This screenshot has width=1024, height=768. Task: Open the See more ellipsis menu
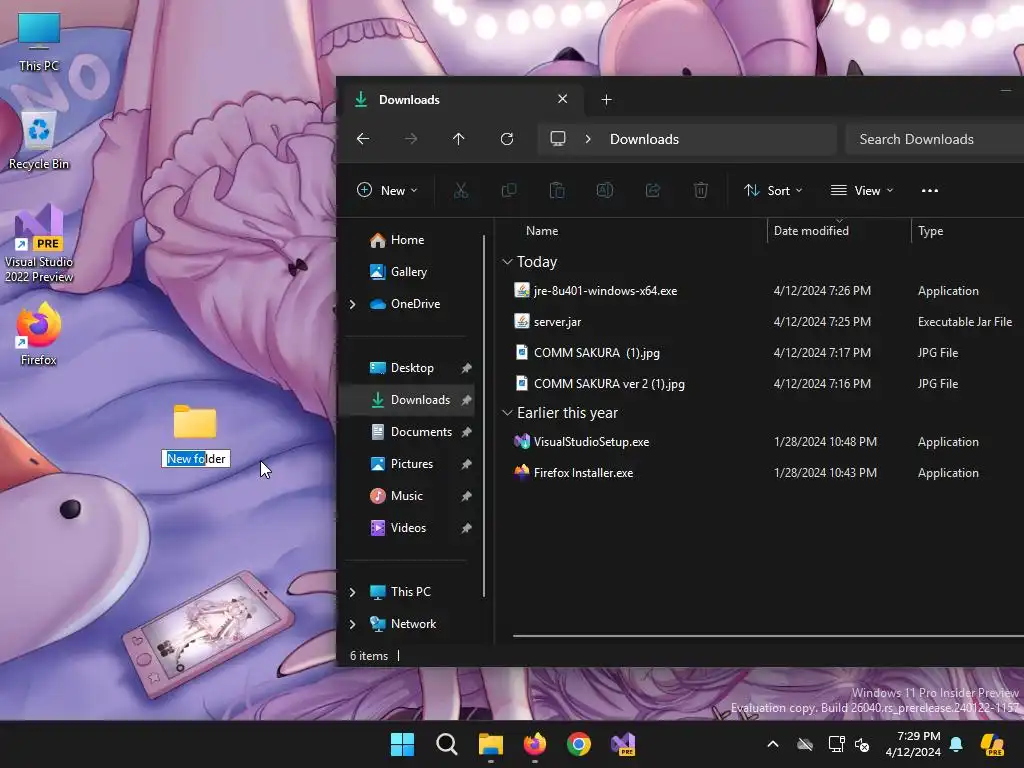pos(929,191)
